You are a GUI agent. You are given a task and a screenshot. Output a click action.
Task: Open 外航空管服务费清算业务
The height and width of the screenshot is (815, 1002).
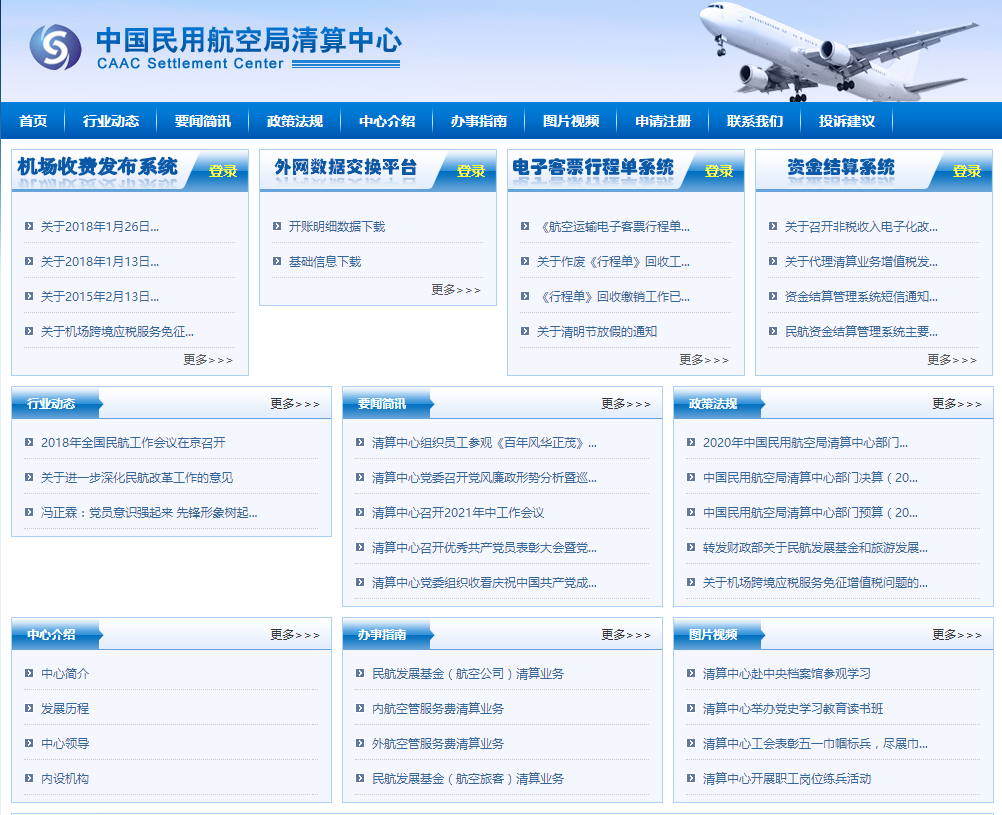[x=438, y=744]
